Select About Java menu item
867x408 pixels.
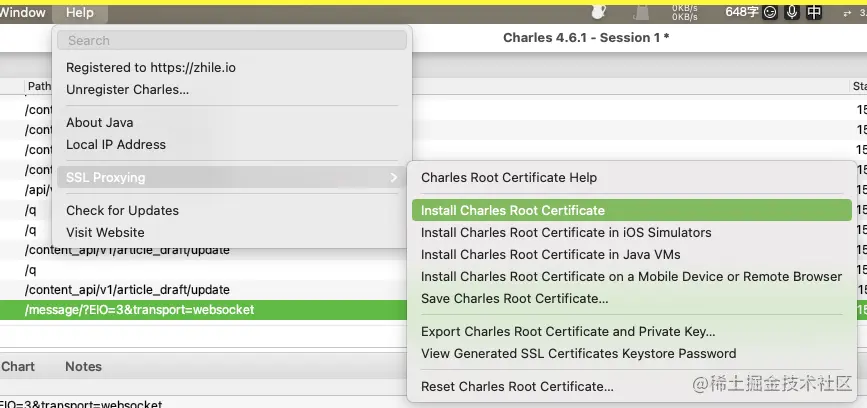coord(100,122)
